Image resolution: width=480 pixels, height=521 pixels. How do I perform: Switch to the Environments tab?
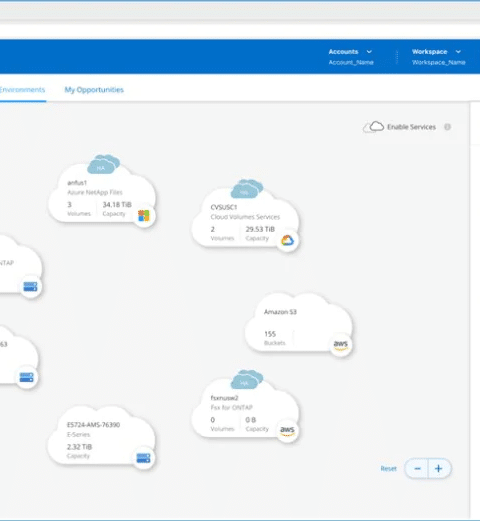pyautogui.click(x=22, y=90)
